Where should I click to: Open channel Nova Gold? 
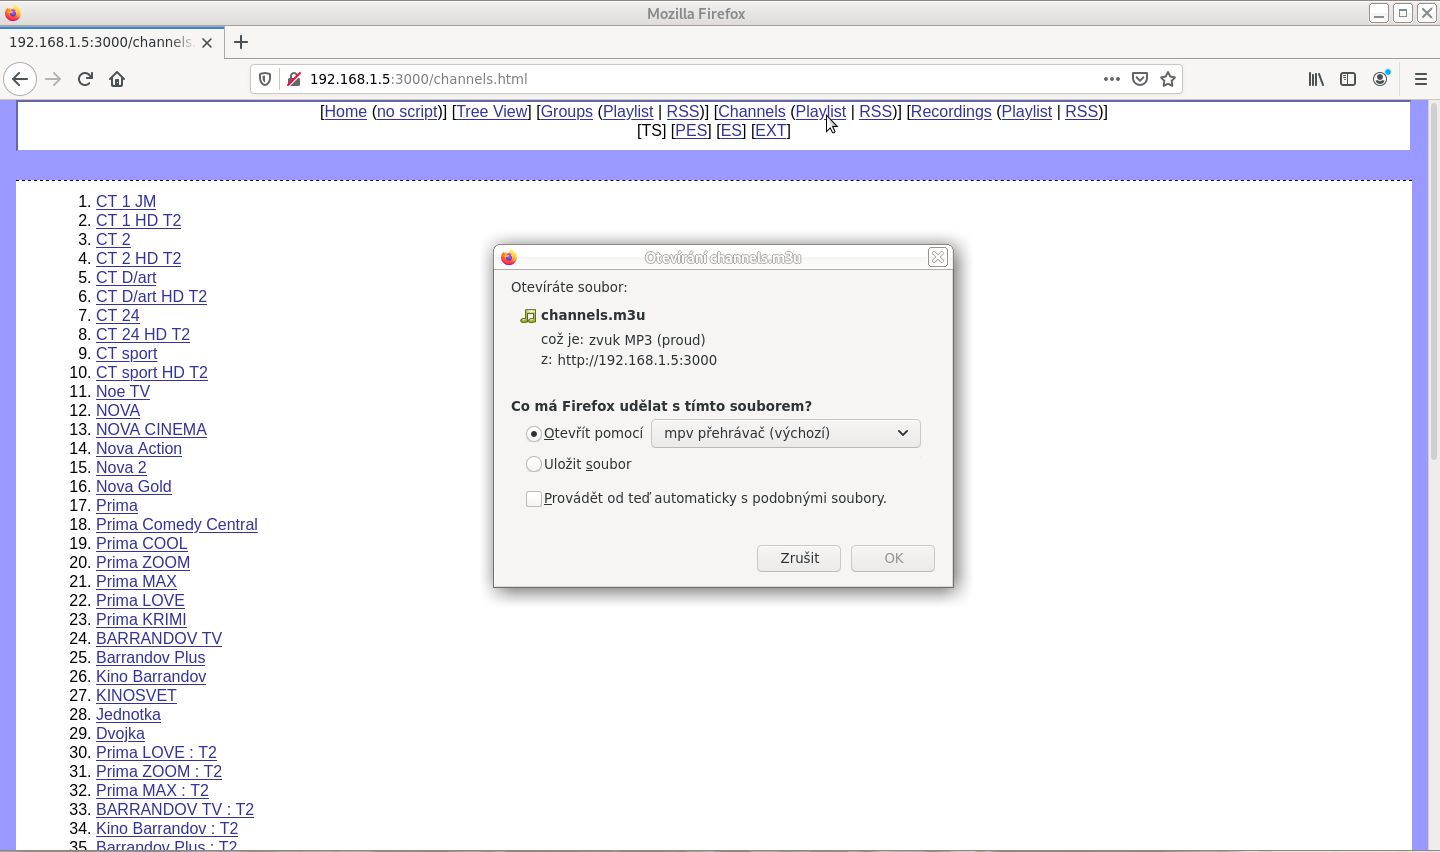(134, 486)
